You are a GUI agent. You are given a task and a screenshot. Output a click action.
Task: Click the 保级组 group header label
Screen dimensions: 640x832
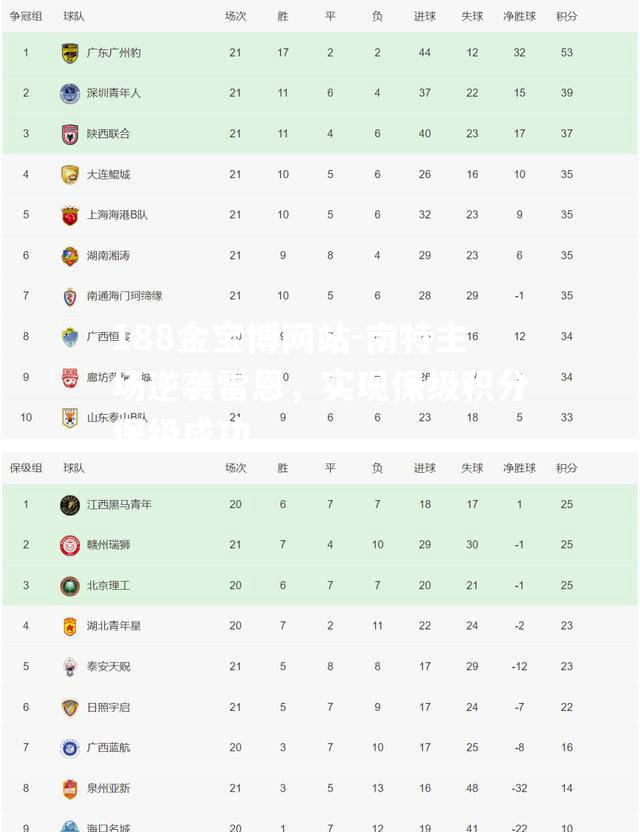click(26, 468)
